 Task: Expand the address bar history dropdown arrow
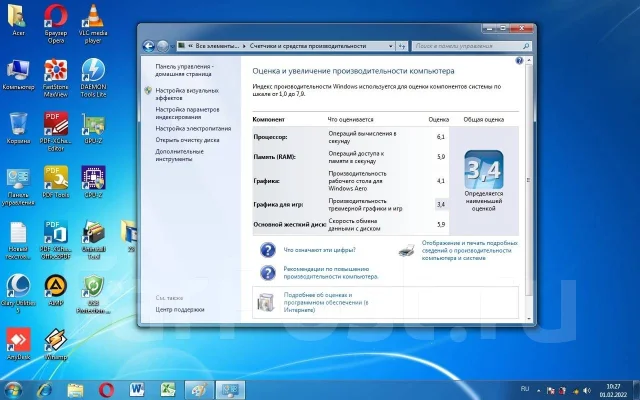(x=391, y=46)
